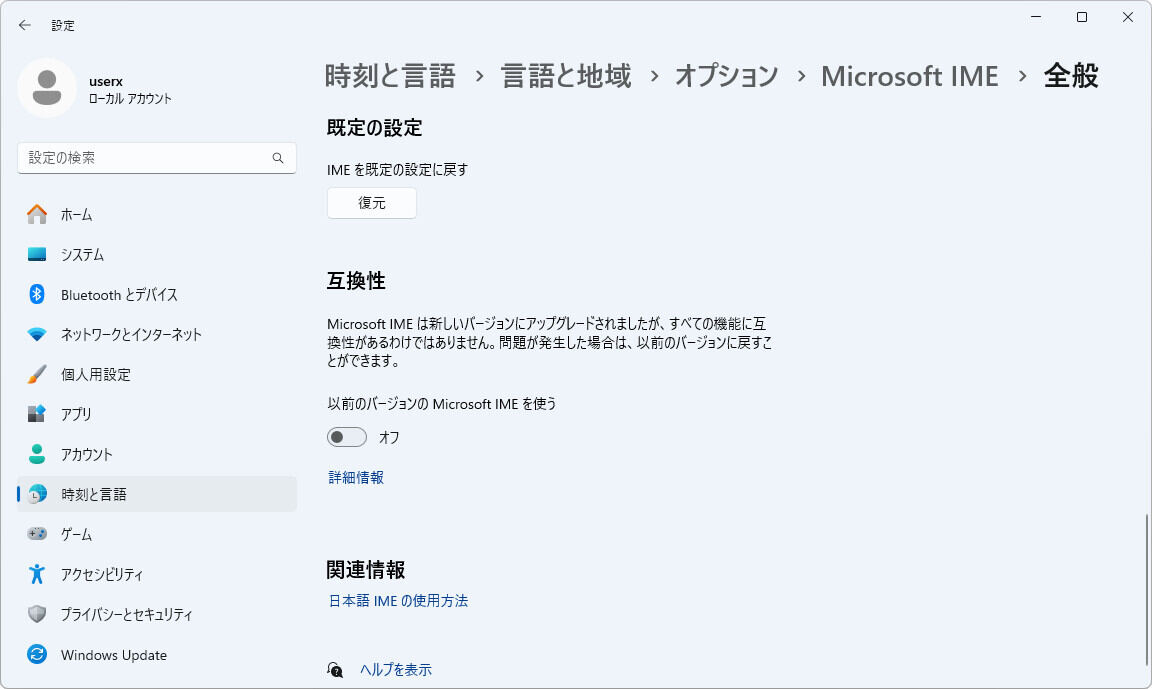This screenshot has width=1152, height=689.
Task: Navigate to Microsoft IME breadcrumb
Action: coord(910,76)
